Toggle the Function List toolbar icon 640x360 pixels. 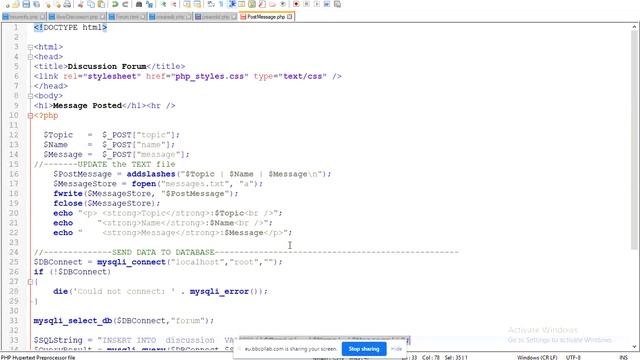point(262,4)
